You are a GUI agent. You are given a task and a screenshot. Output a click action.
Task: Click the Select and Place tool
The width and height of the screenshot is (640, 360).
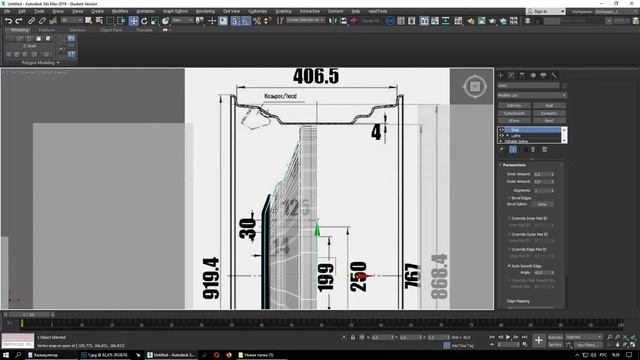165,20
